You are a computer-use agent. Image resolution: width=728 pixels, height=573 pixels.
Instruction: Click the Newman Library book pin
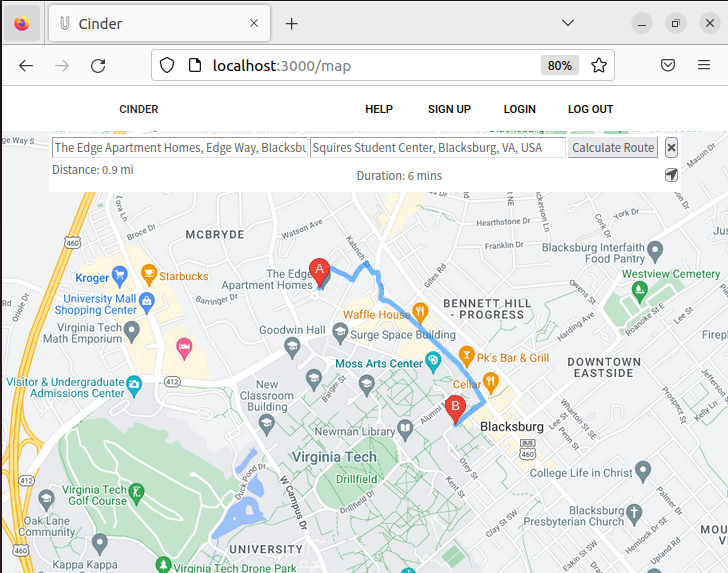pyautogui.click(x=405, y=430)
